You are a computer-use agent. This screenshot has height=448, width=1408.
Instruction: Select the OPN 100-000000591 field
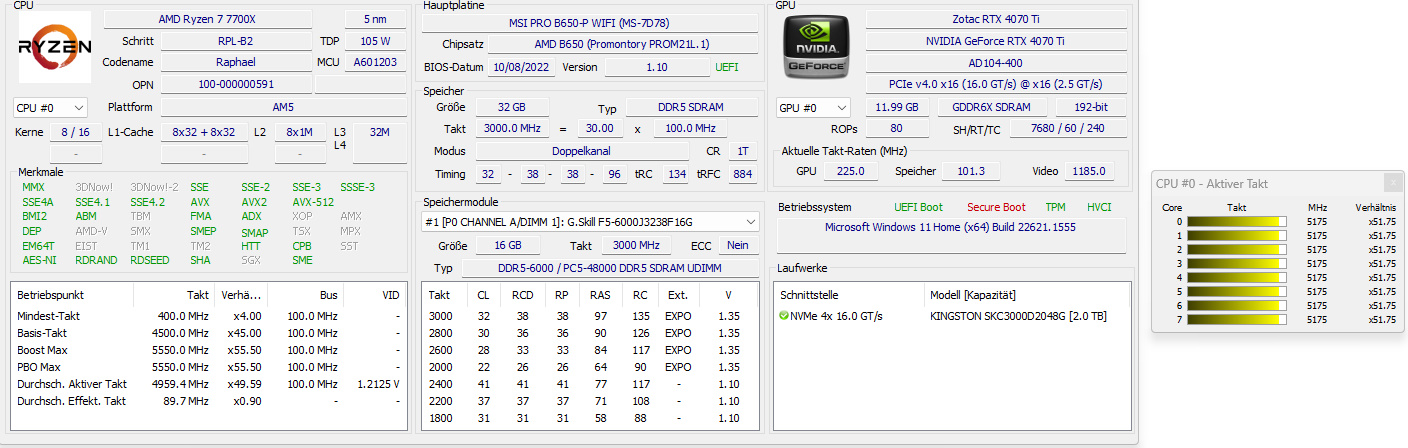tap(235, 84)
